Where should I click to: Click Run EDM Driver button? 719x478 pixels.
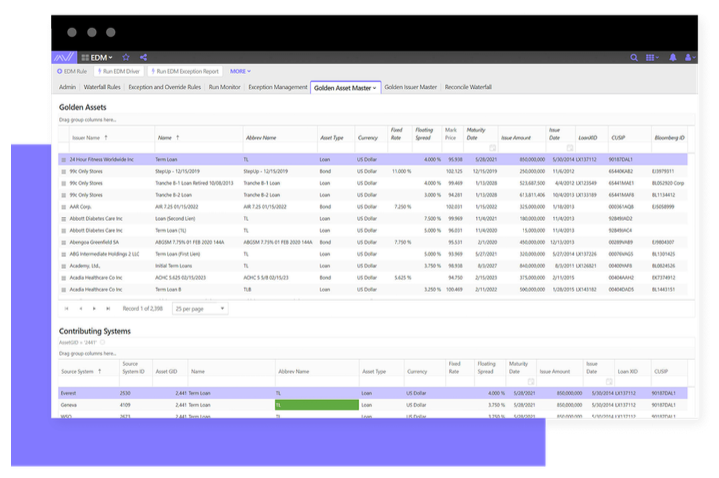[x=118, y=72]
